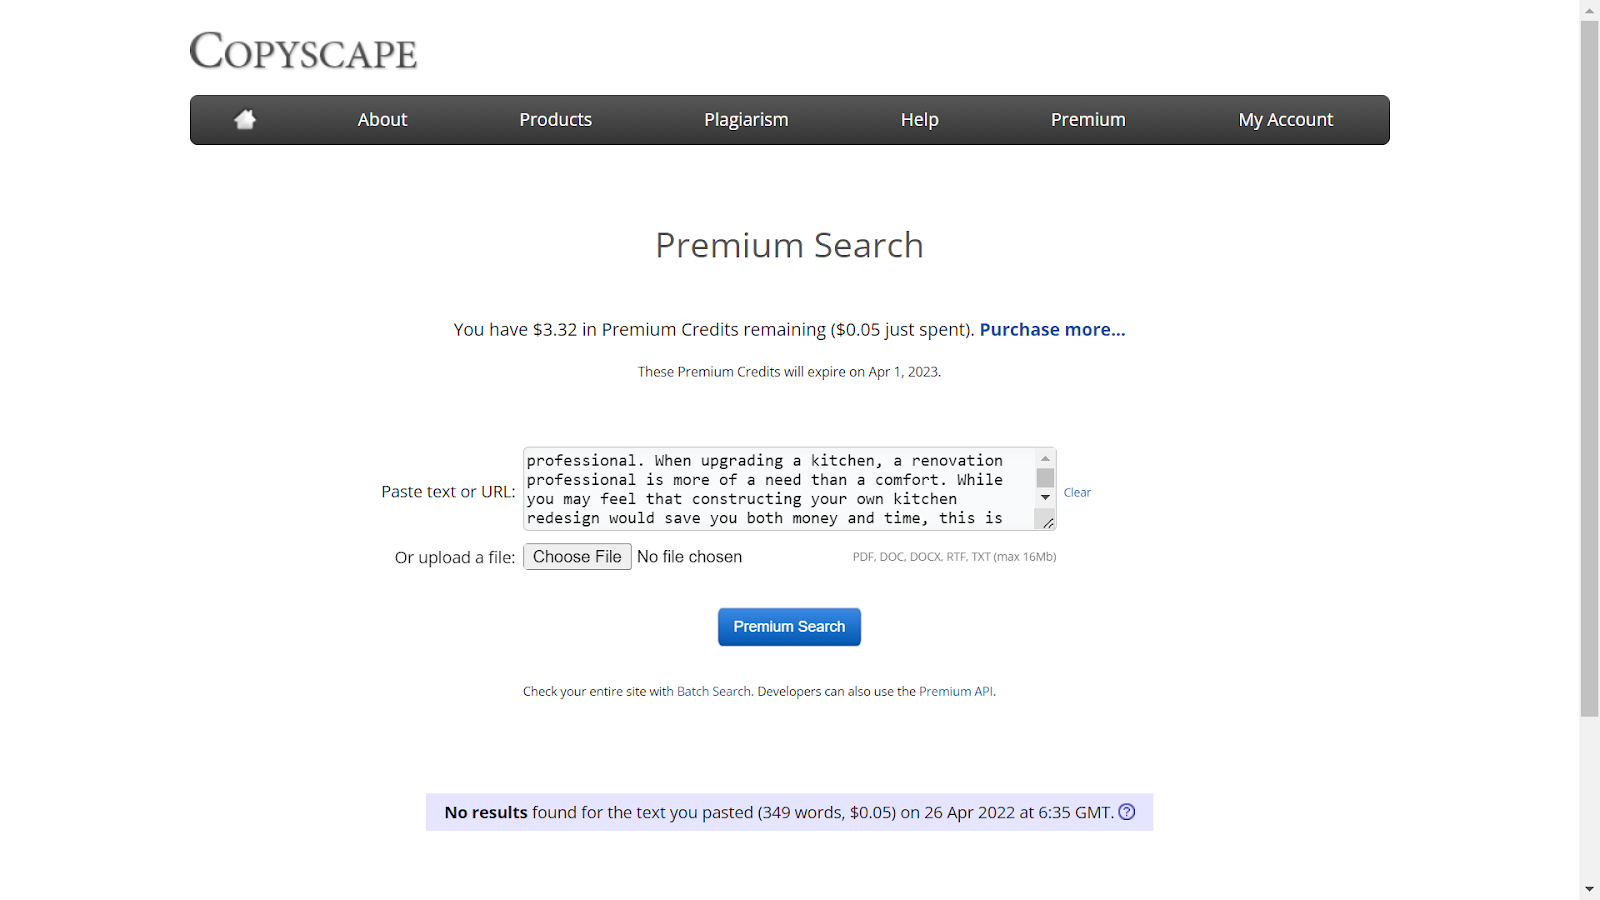1600x900 pixels.
Task: Click the 'Paste text or URL:' label
Action: (x=448, y=492)
